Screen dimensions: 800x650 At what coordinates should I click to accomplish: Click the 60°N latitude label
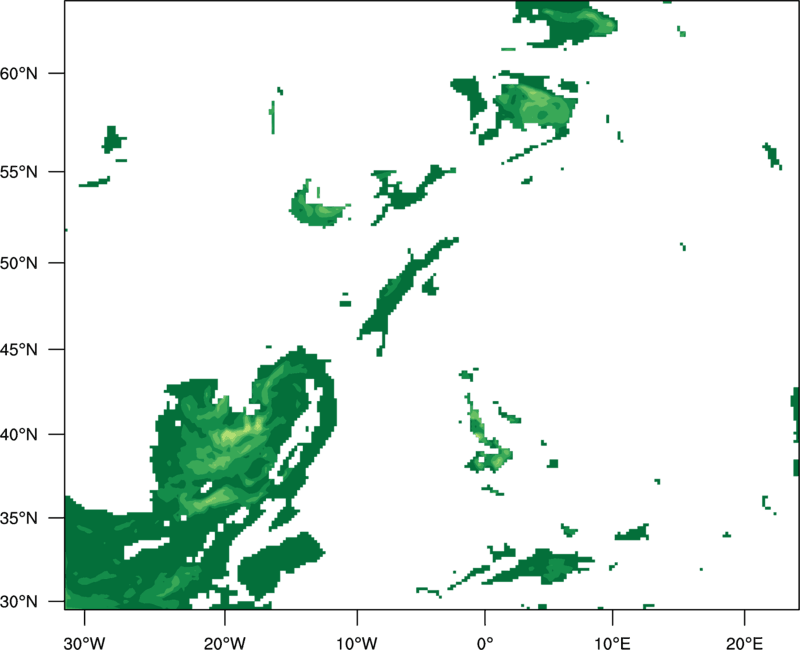tap(19, 73)
